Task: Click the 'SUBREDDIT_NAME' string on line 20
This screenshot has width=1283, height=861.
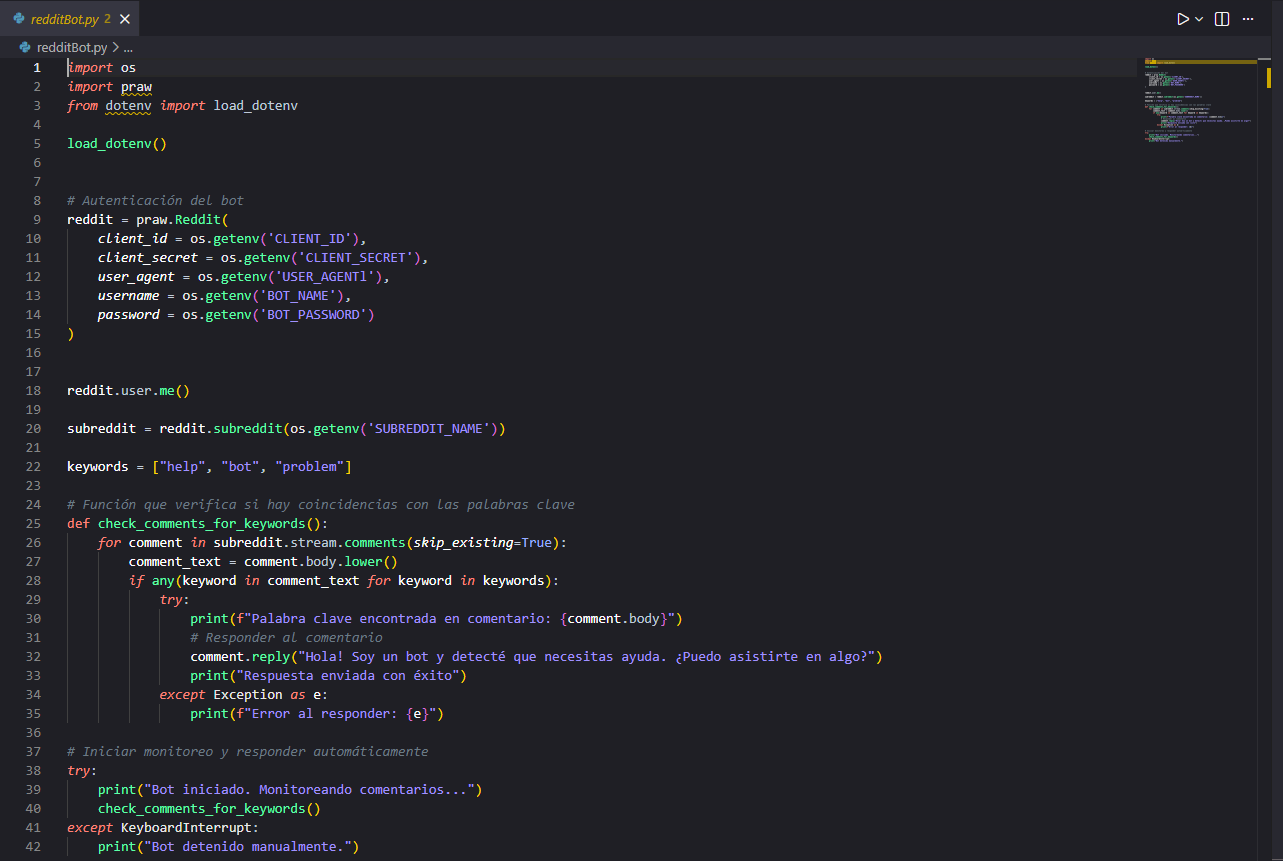Action: 431,428
